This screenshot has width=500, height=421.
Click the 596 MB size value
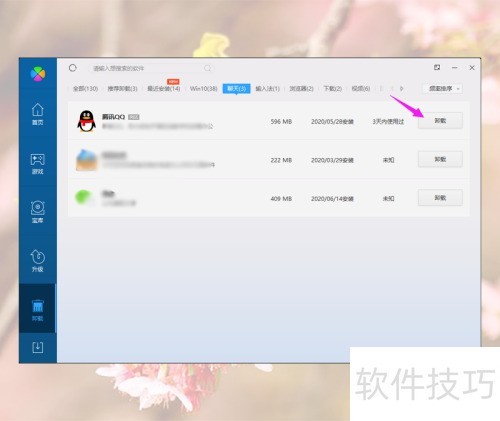[x=281, y=122]
